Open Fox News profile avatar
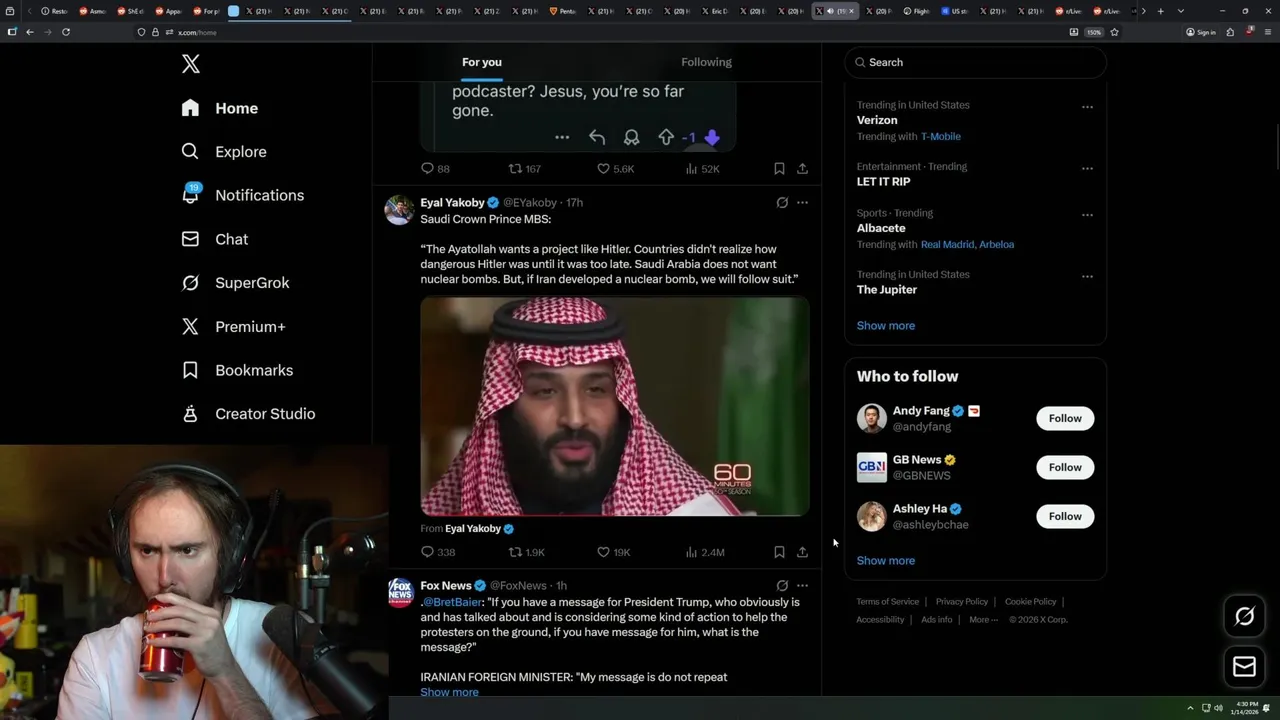 [x=400, y=593]
